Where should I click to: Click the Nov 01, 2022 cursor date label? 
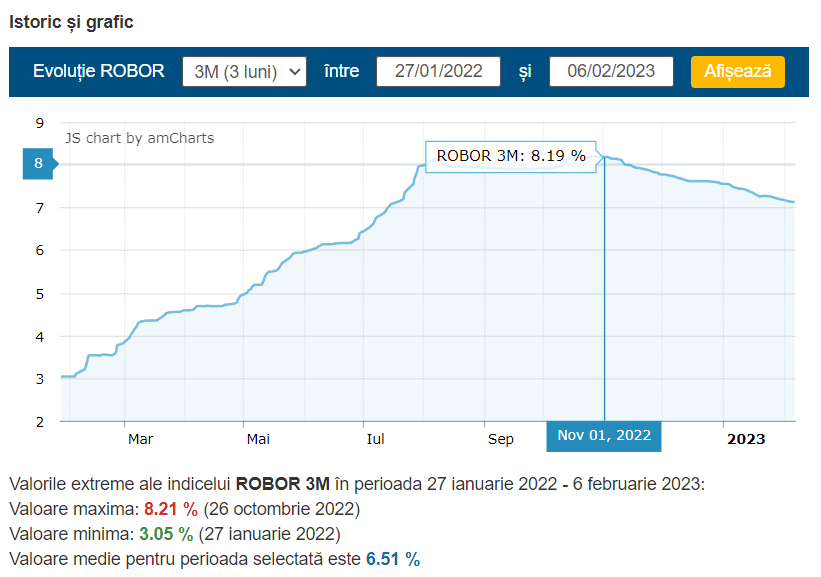(x=603, y=436)
